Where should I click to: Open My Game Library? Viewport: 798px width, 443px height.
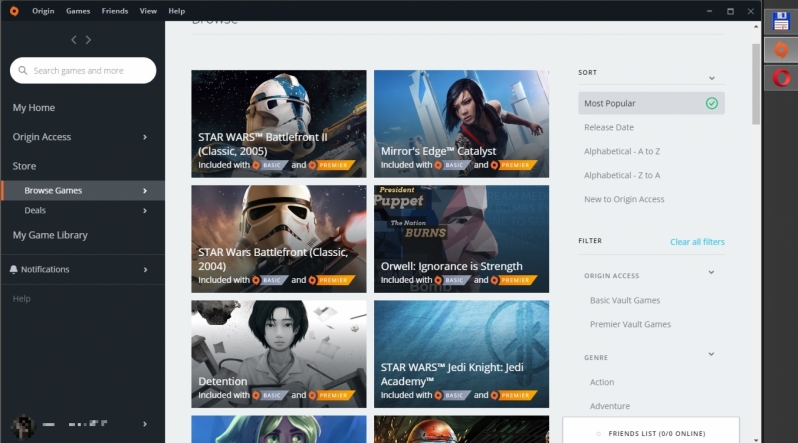tap(50, 235)
